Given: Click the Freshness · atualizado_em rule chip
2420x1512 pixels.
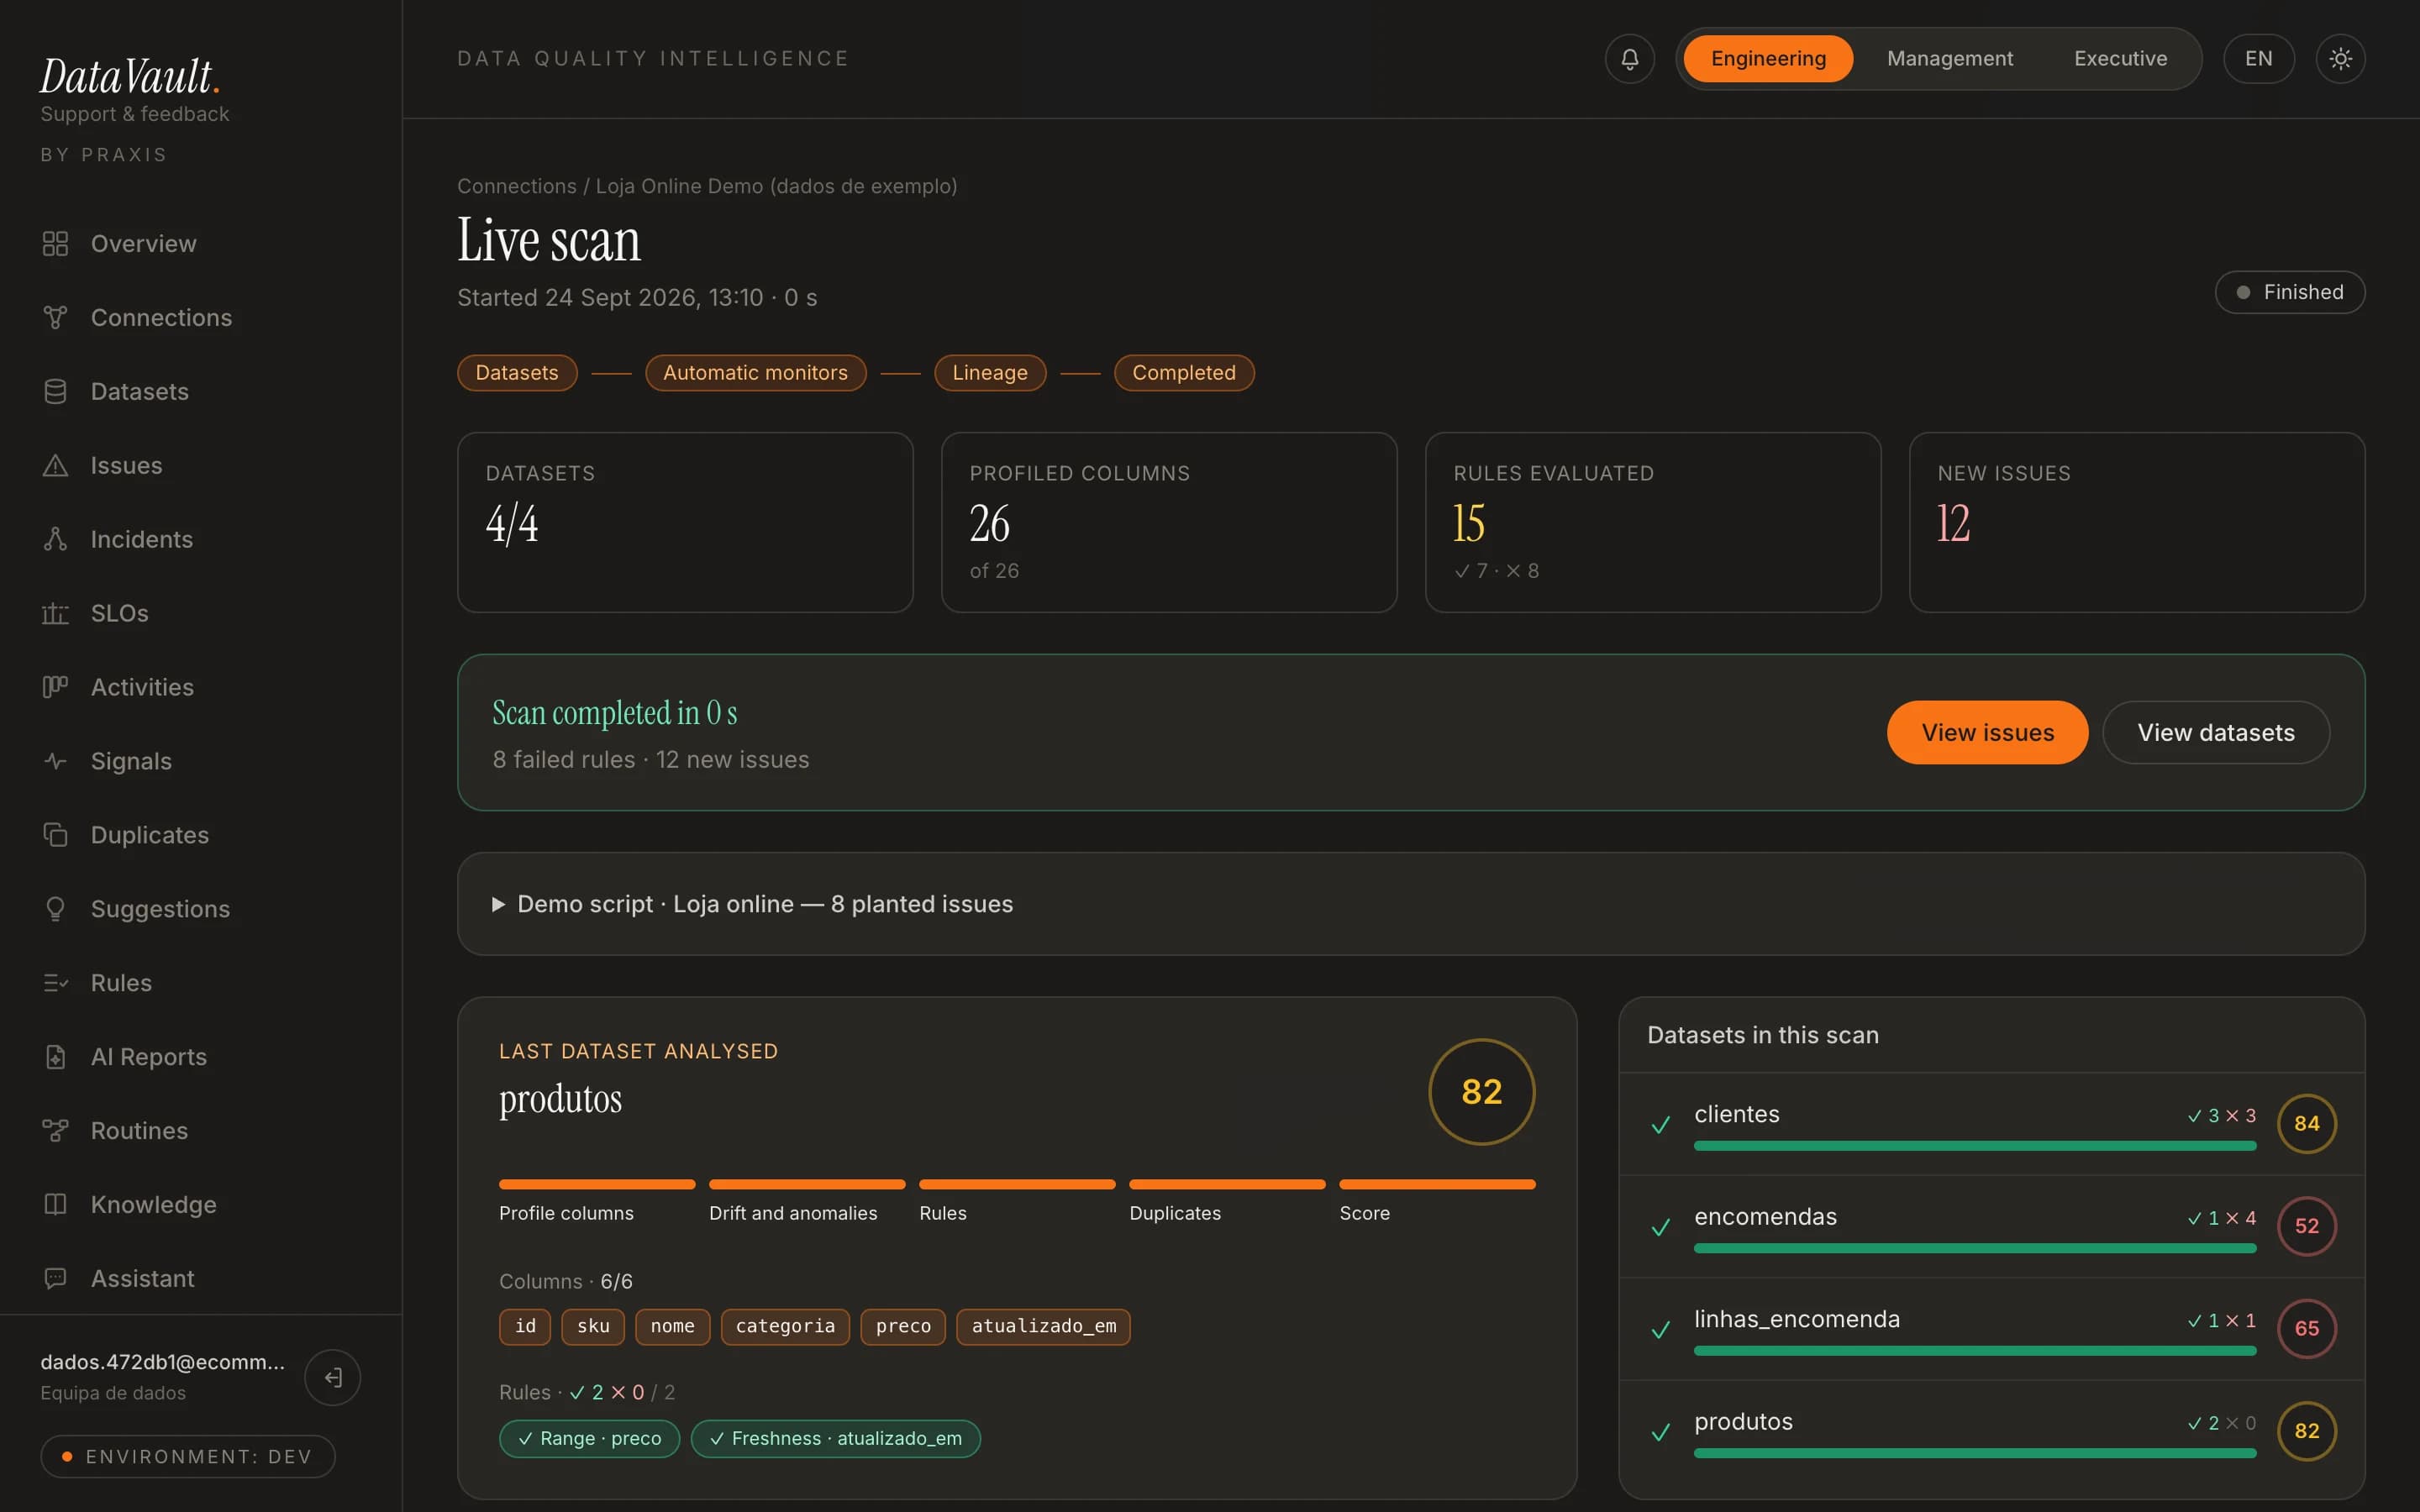Looking at the screenshot, I should click(835, 1439).
